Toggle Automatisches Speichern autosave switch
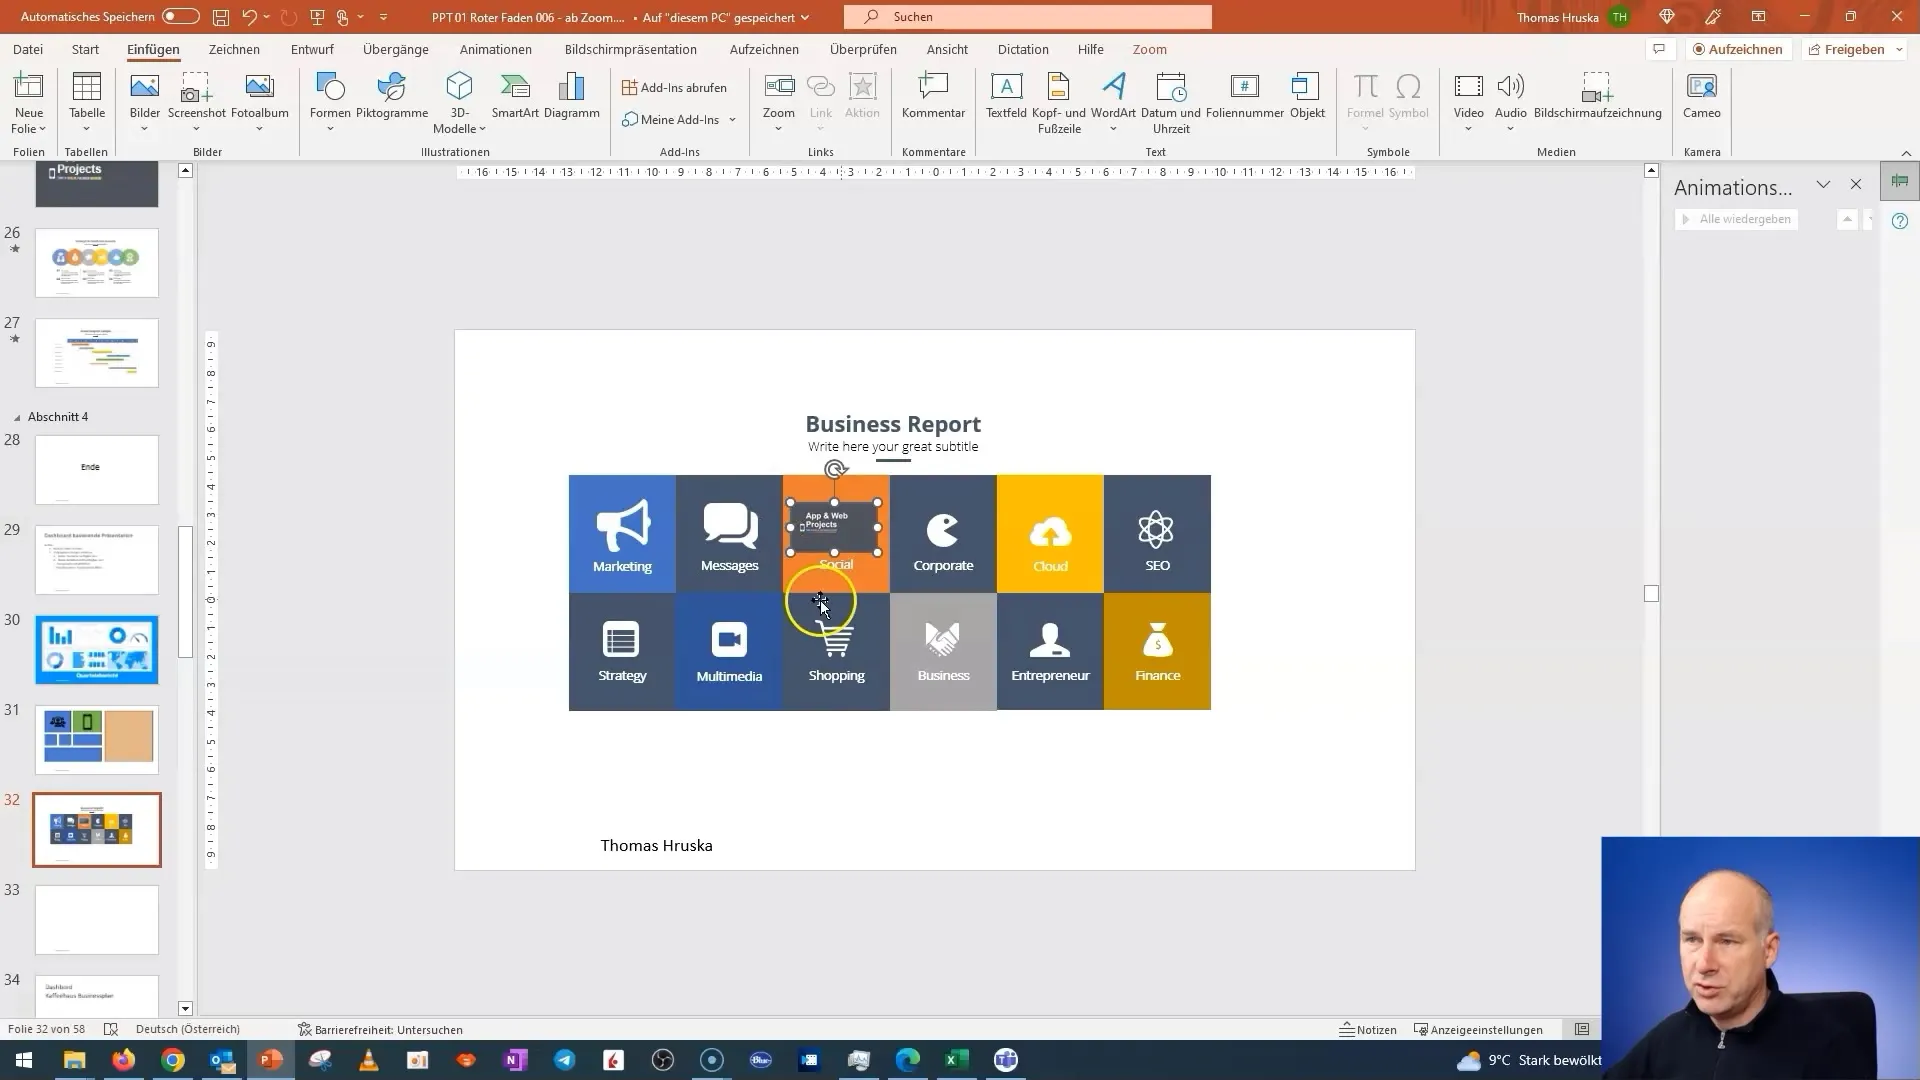1920x1080 pixels. click(182, 16)
